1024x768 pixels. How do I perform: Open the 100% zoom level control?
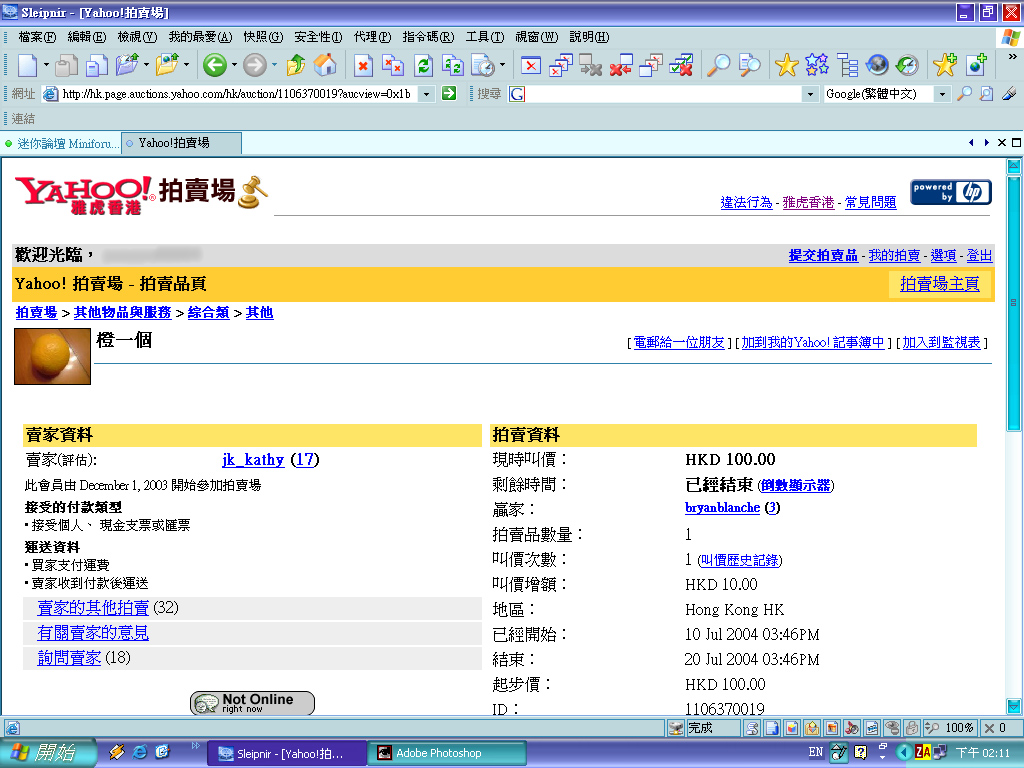(x=952, y=728)
